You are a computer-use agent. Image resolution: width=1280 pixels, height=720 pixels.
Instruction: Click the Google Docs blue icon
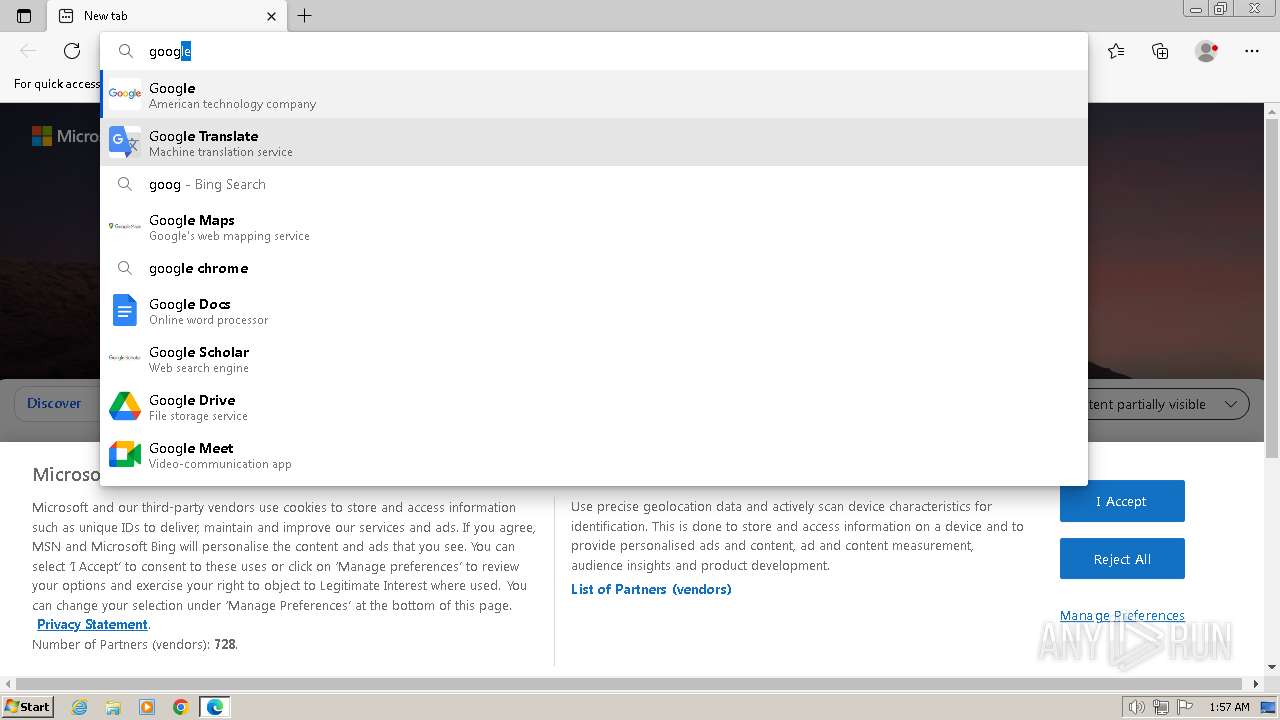125,310
